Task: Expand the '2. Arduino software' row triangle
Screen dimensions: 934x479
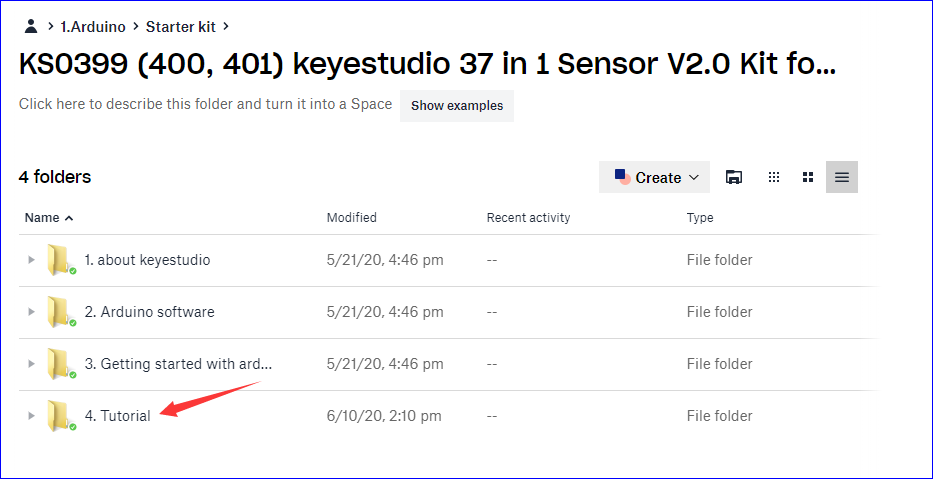Action: pyautogui.click(x=32, y=312)
